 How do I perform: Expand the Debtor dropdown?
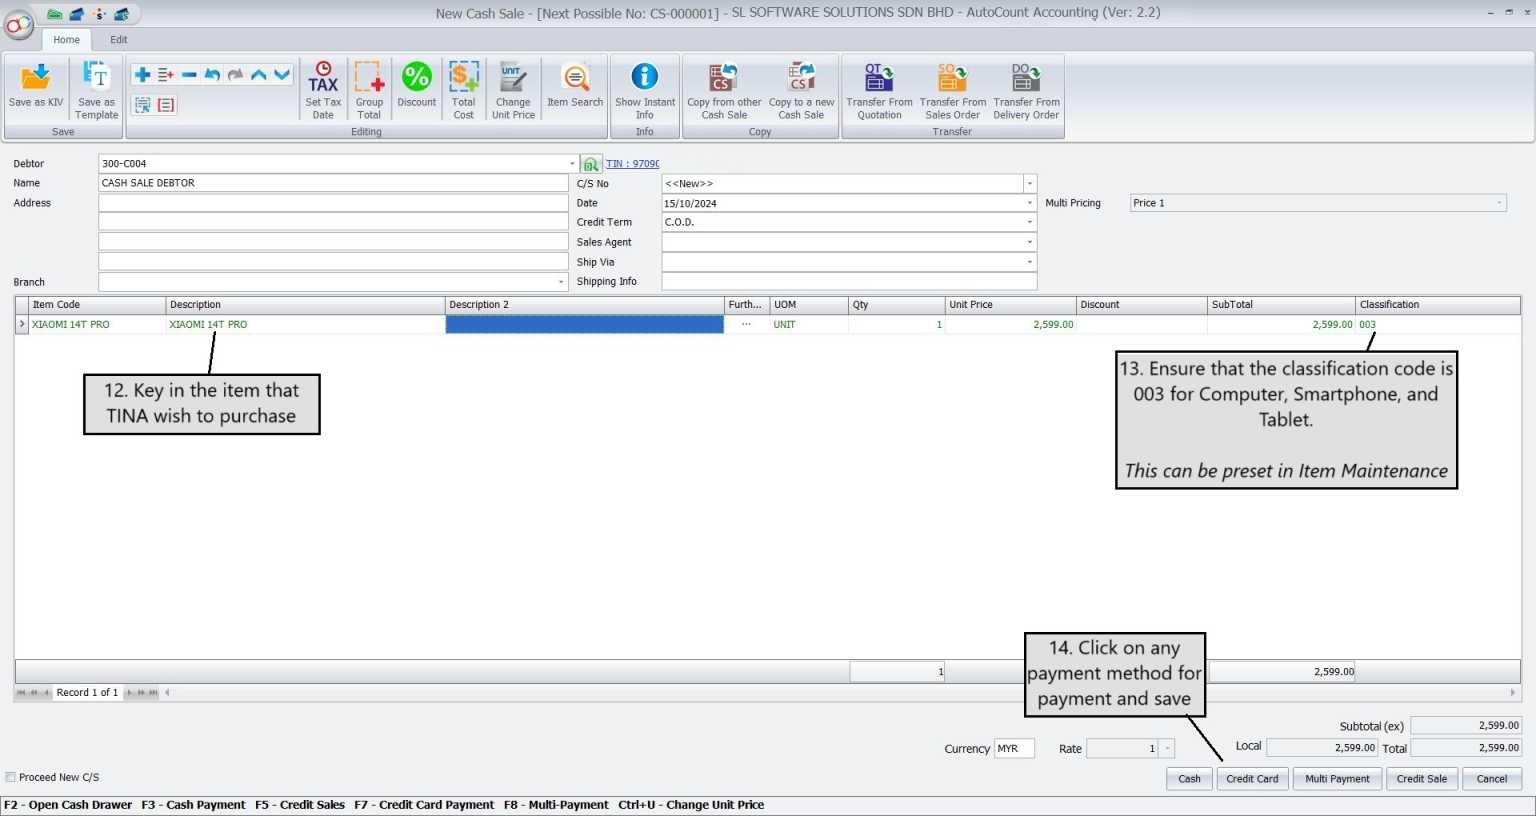[572, 164]
